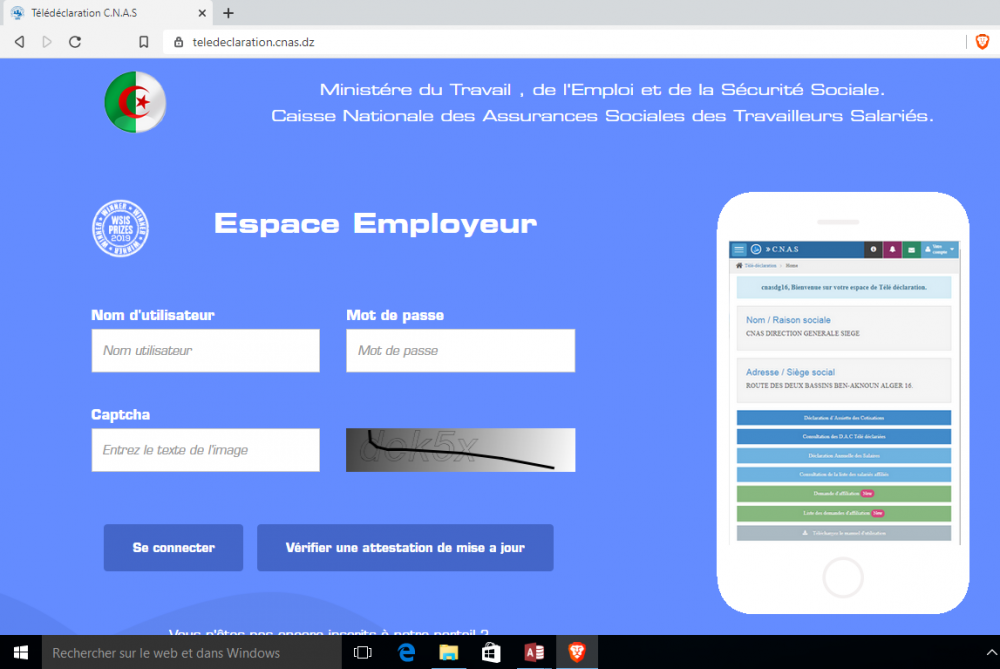1000x669 pixels.
Task: Click phone mockup Déclaration d'Assiette des Cotisations
Action: pos(844,418)
